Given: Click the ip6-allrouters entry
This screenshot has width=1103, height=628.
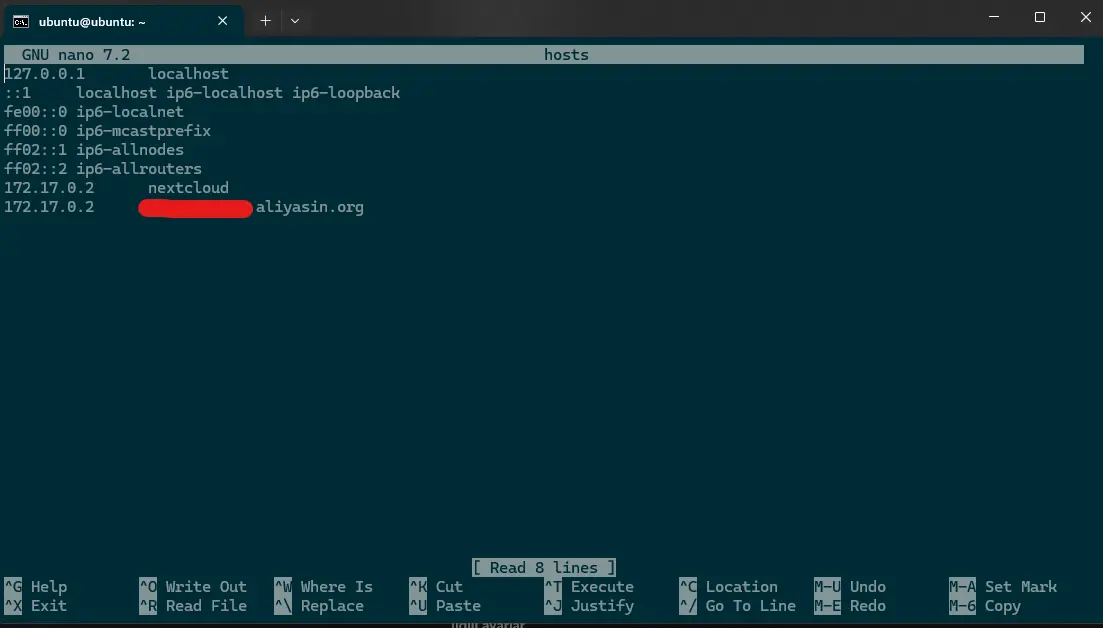Looking at the screenshot, I should coord(139,169).
